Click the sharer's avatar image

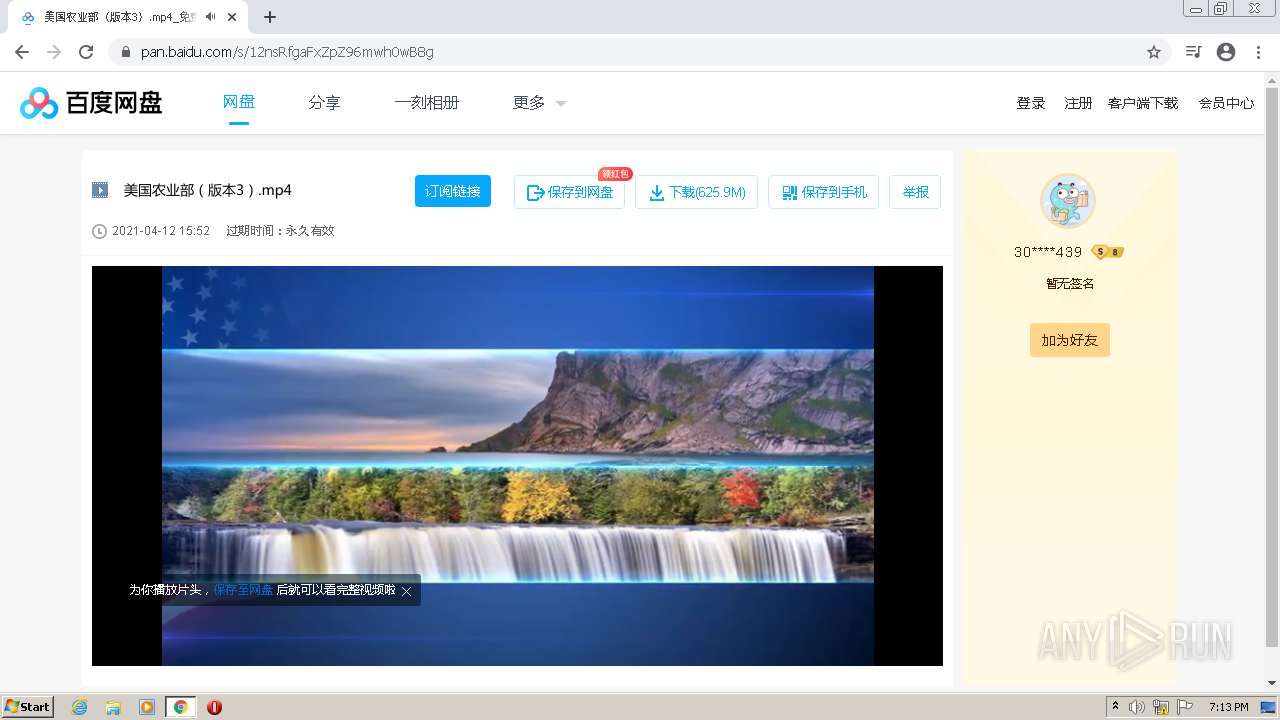(1068, 201)
